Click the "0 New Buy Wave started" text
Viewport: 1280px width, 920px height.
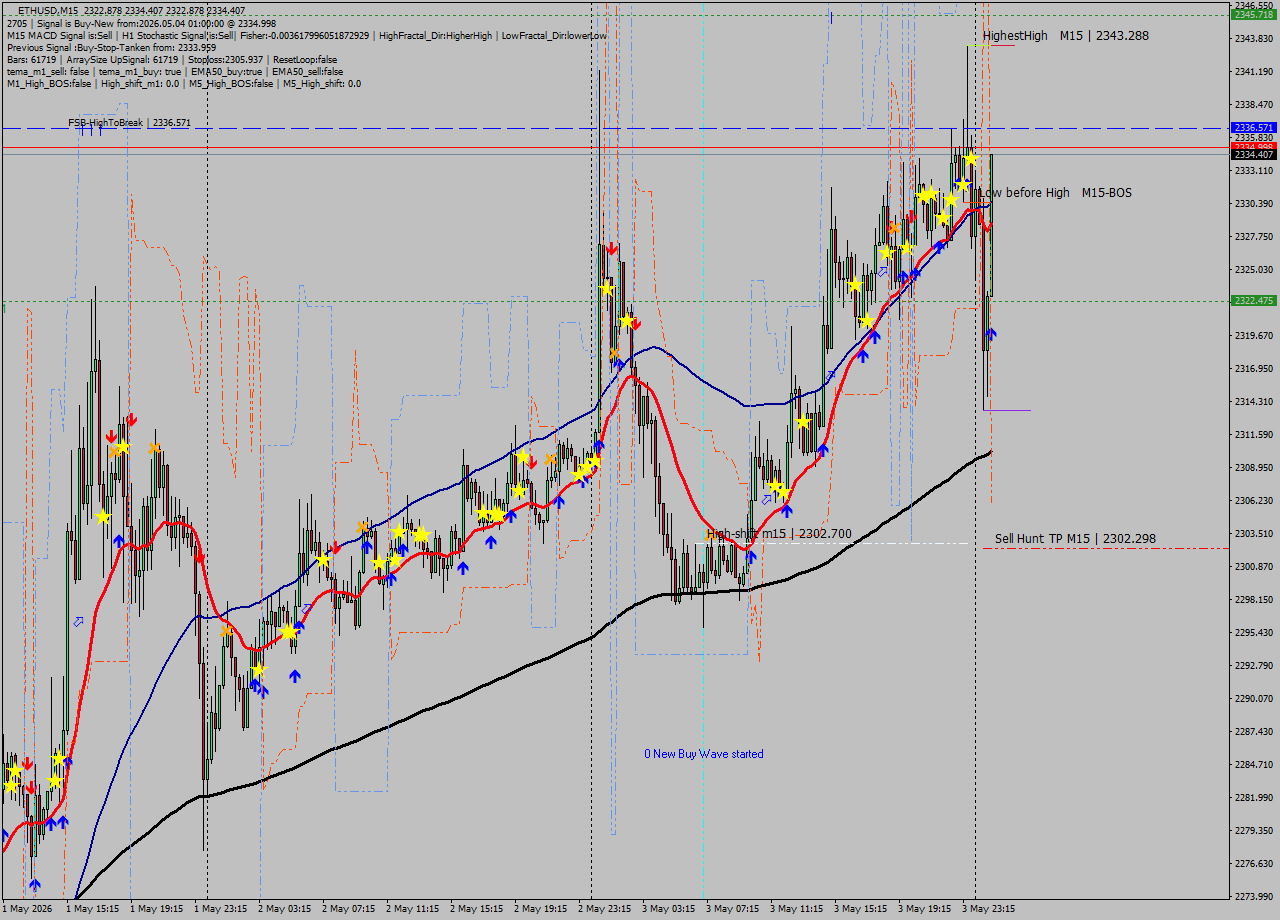704,754
